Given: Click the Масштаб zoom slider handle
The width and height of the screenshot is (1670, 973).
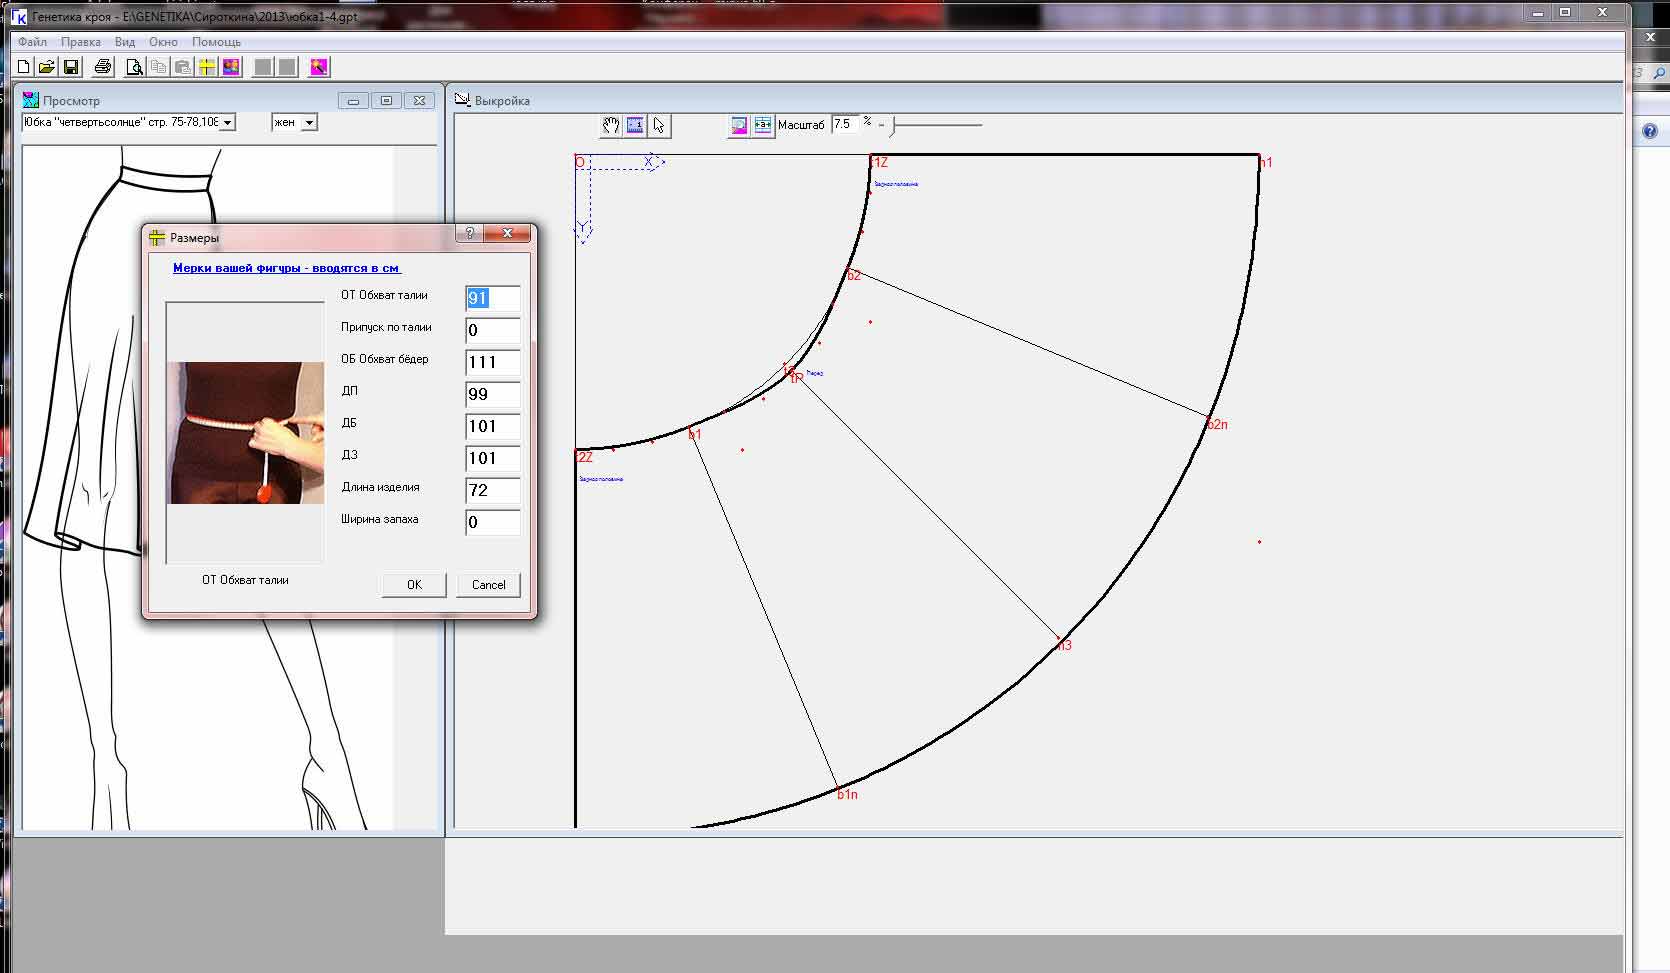Looking at the screenshot, I should 894,125.
